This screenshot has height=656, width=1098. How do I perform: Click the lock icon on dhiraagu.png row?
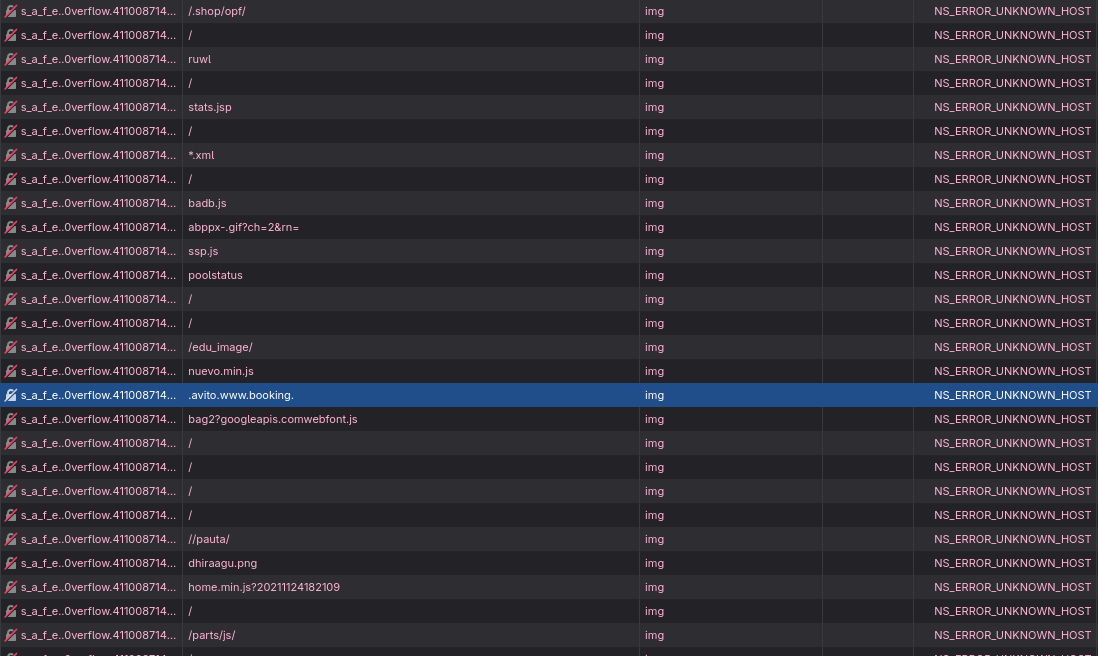pyautogui.click(x=11, y=563)
